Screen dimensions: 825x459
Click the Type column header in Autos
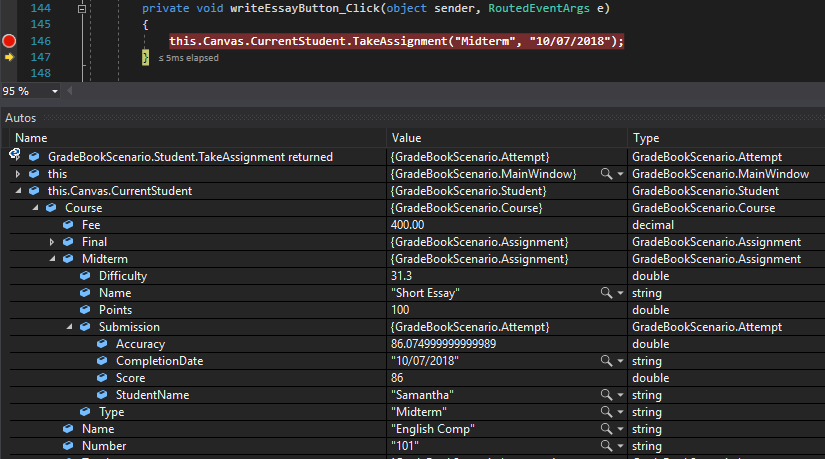(x=727, y=138)
